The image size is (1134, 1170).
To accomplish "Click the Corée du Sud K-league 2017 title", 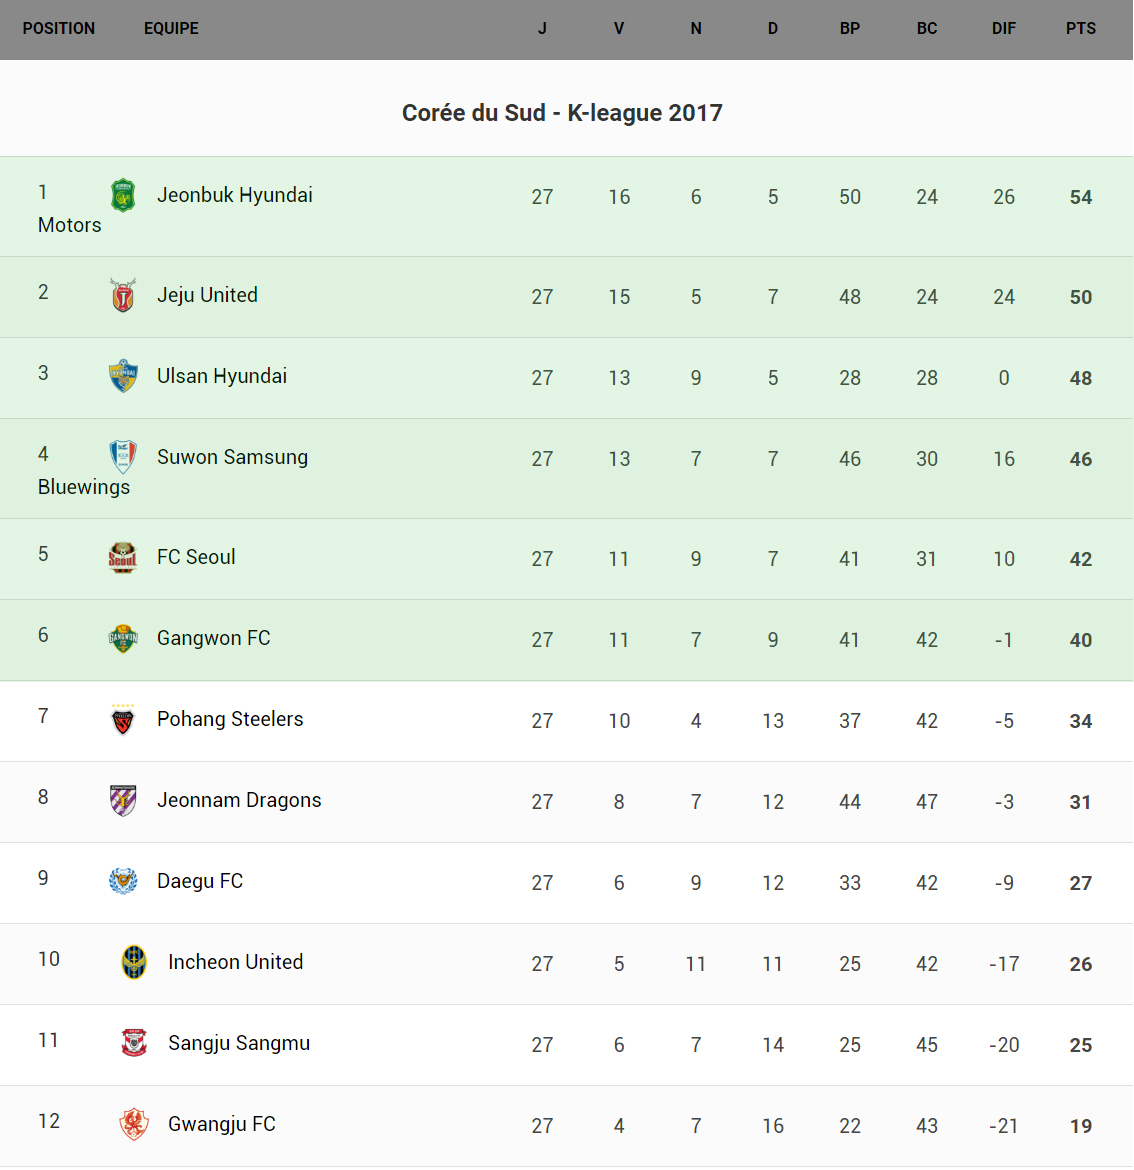I will (562, 113).
